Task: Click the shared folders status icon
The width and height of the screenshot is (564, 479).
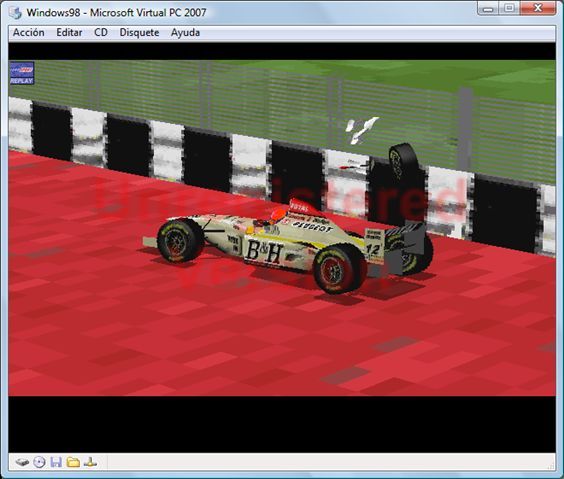Action: pos(73,462)
